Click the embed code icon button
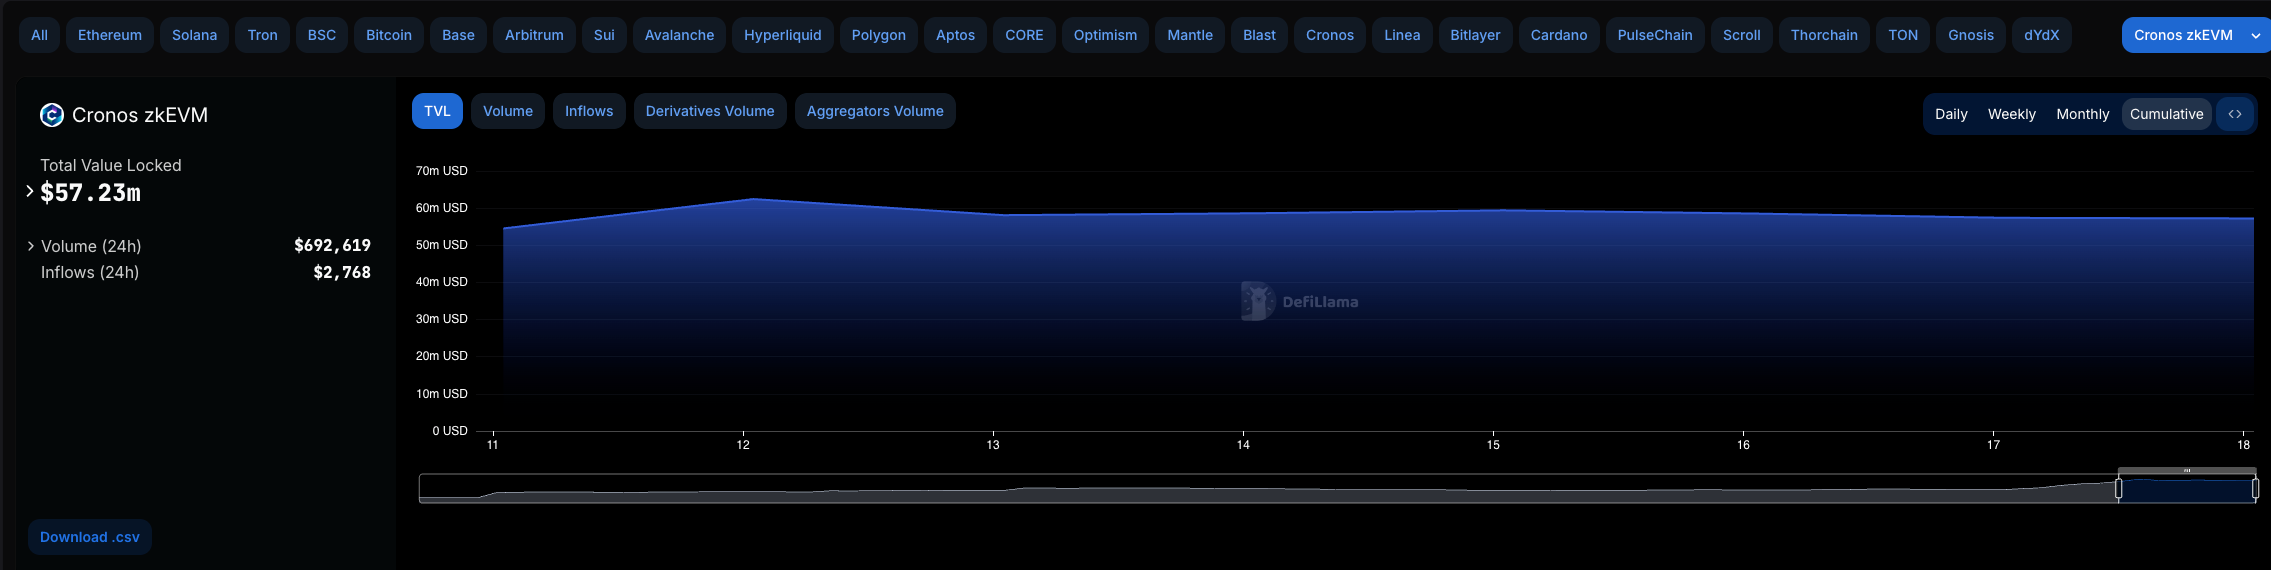 pos(2235,114)
